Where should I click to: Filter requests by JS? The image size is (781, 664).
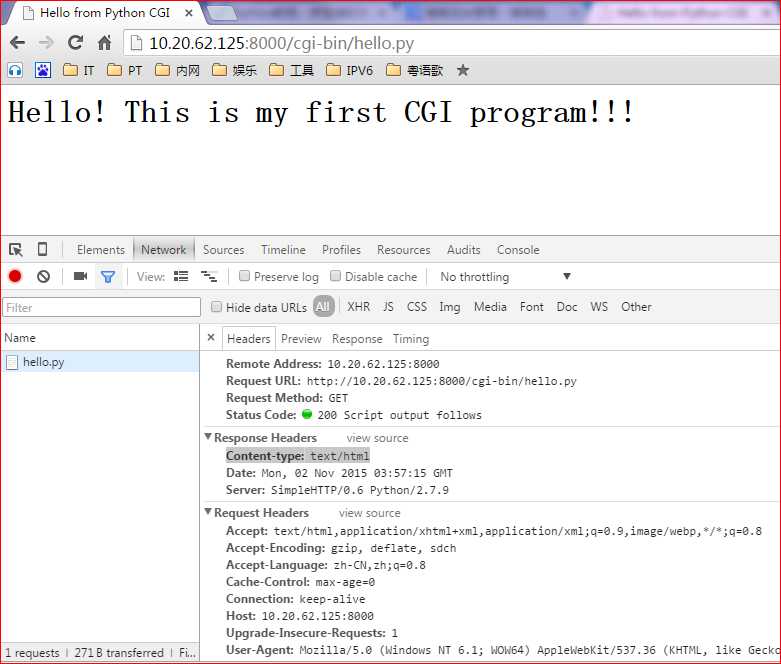click(x=389, y=307)
